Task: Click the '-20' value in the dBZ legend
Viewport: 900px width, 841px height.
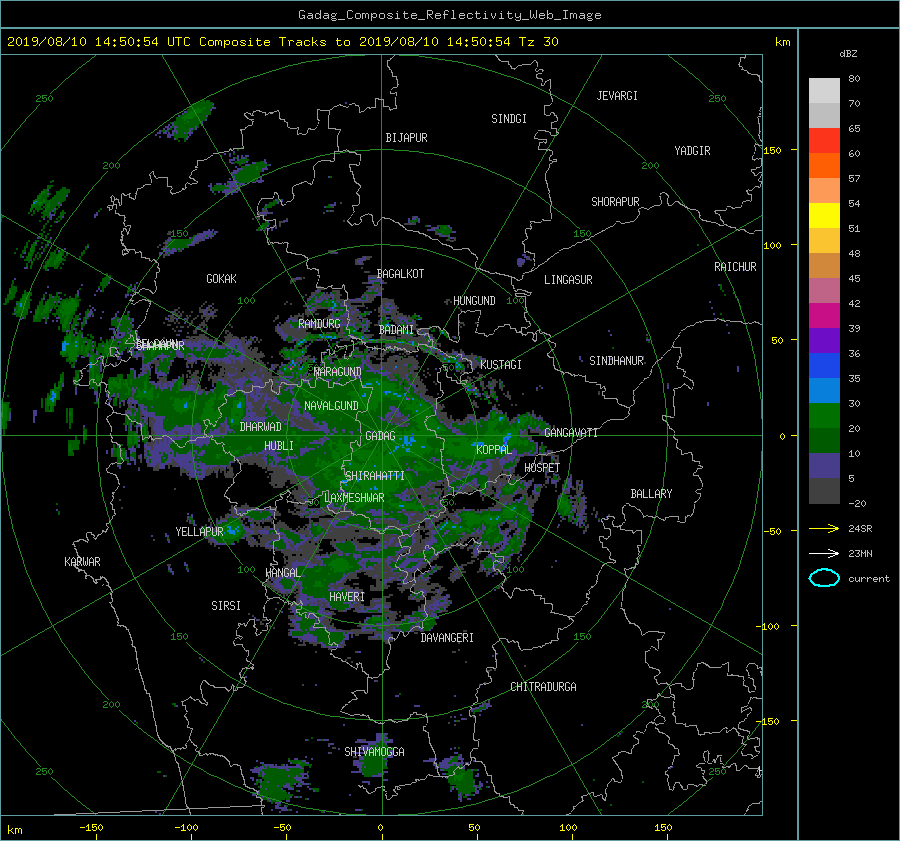Action: click(x=857, y=503)
